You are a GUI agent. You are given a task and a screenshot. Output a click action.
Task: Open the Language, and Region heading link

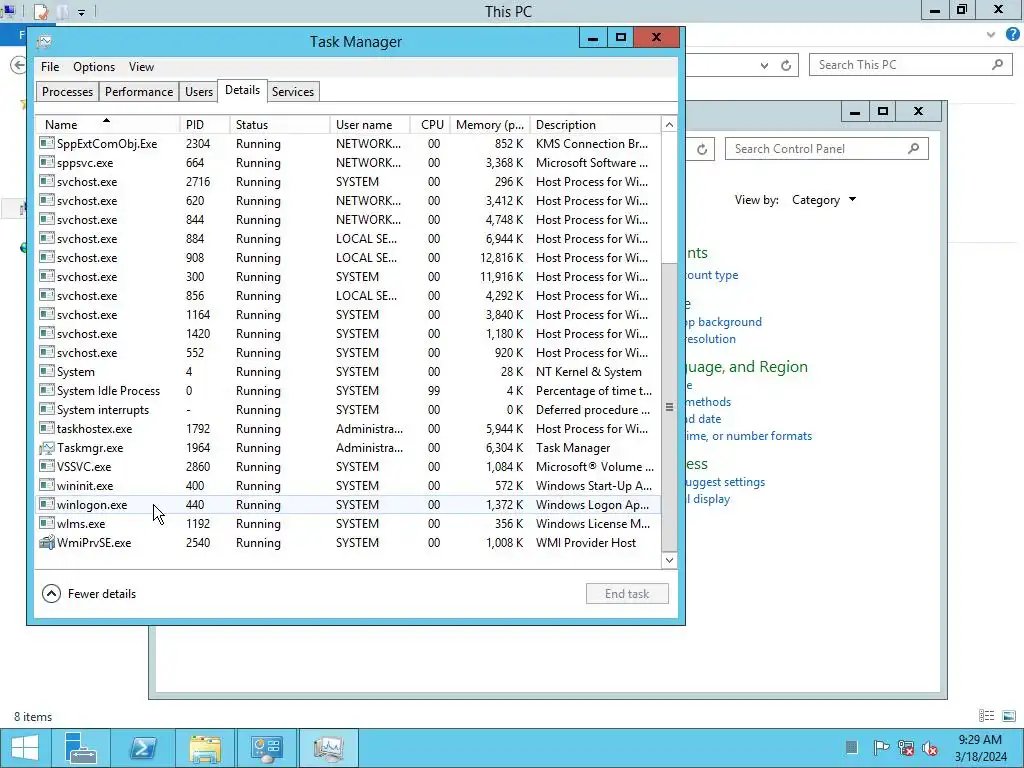pos(746,367)
